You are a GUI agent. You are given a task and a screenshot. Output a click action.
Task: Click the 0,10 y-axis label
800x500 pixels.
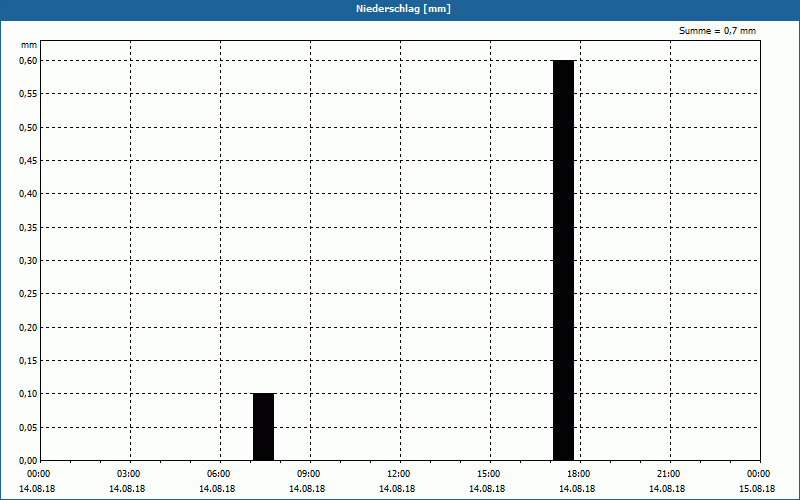coord(28,394)
